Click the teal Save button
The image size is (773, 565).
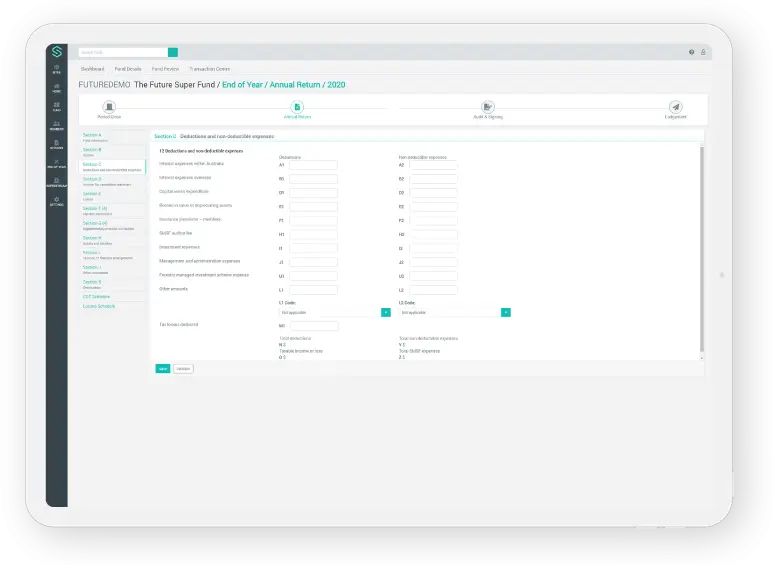click(162, 369)
